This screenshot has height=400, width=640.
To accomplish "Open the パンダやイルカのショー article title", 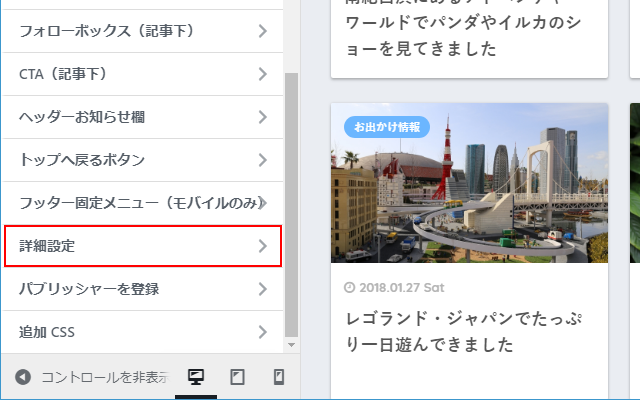I will 463,29.
